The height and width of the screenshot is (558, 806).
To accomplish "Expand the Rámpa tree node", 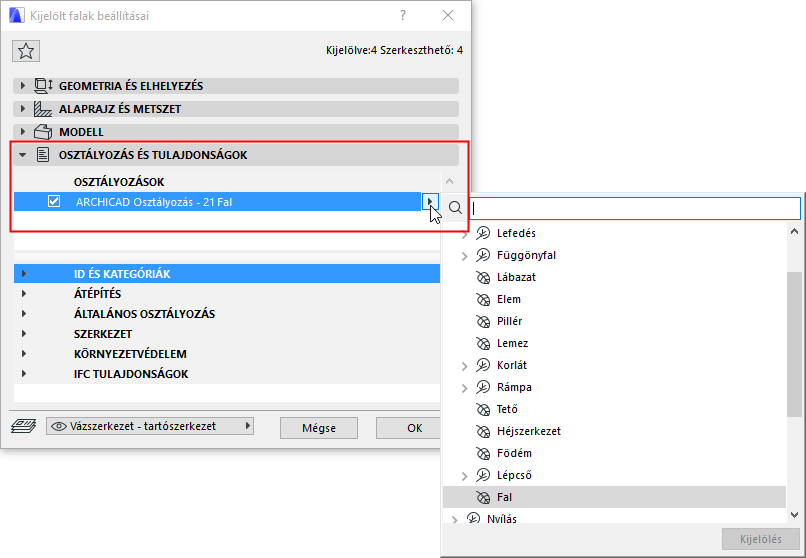I will (x=465, y=388).
